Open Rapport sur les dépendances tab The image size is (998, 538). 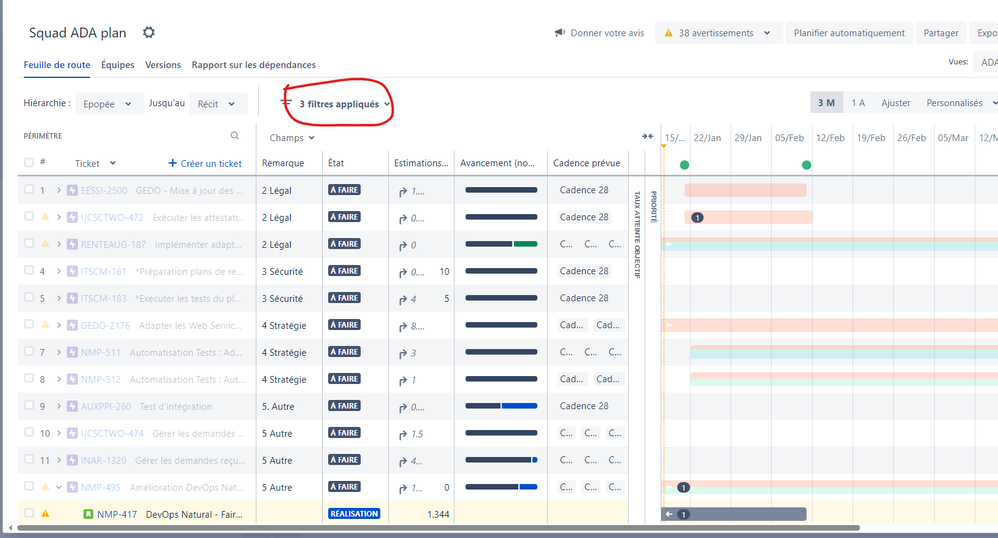[253, 65]
